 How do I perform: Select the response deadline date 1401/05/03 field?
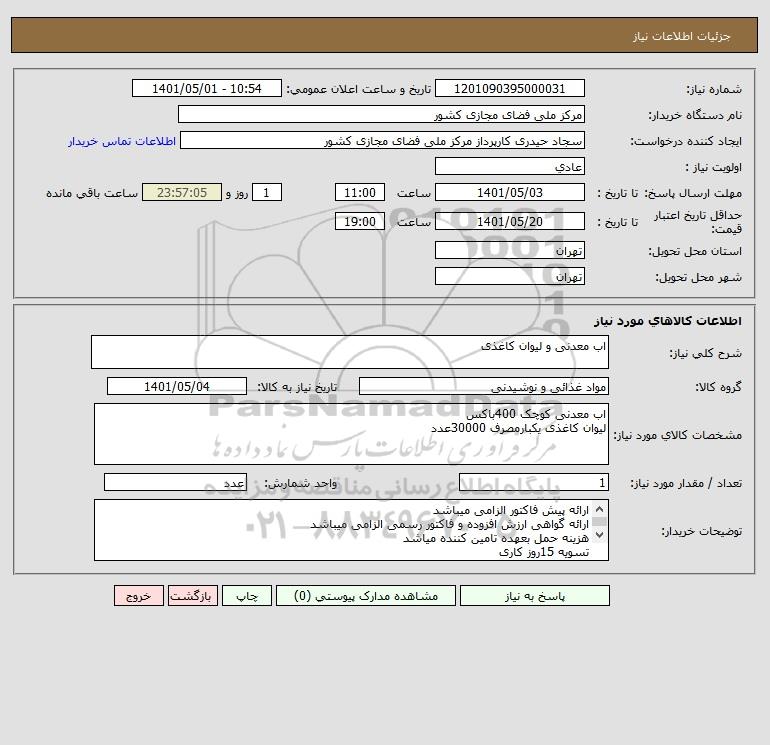click(x=510, y=193)
